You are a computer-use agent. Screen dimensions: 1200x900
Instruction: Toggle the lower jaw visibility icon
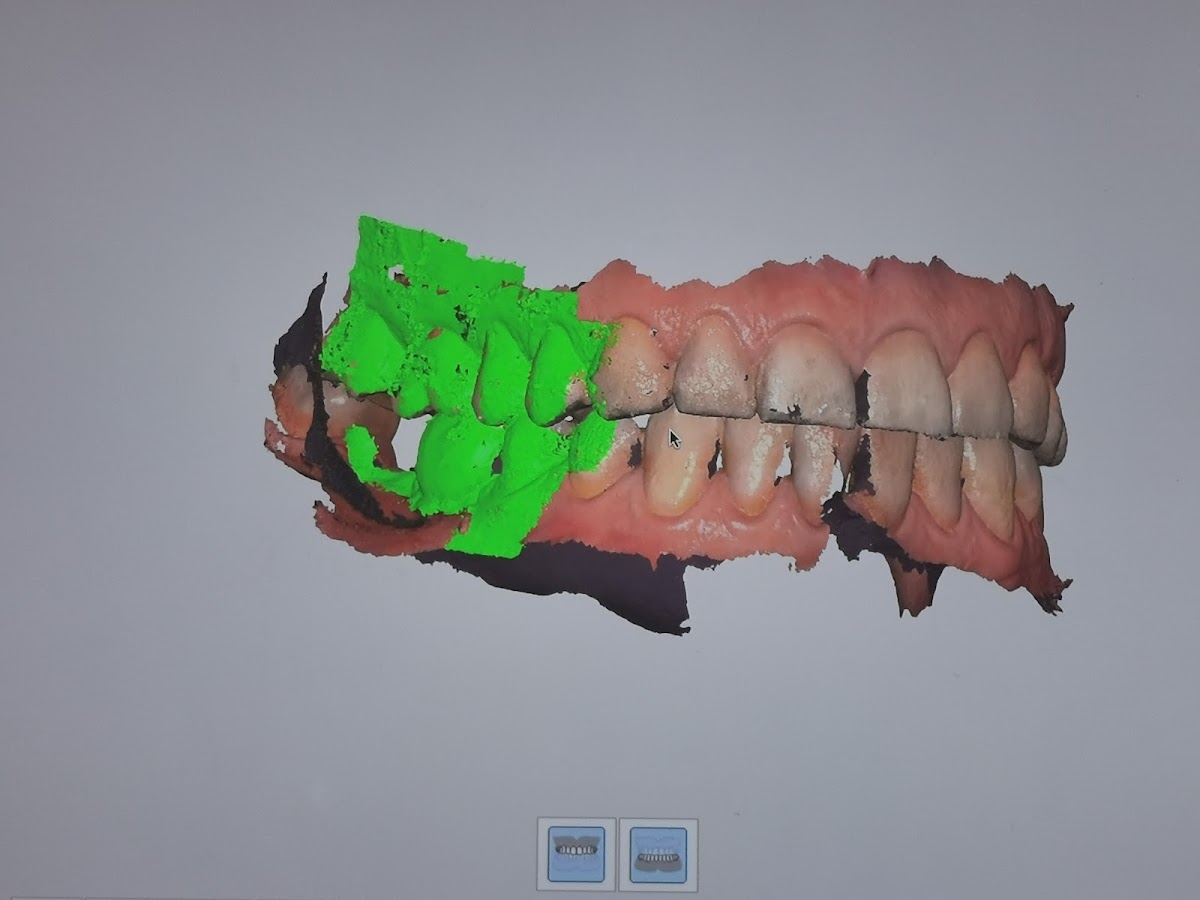658,854
